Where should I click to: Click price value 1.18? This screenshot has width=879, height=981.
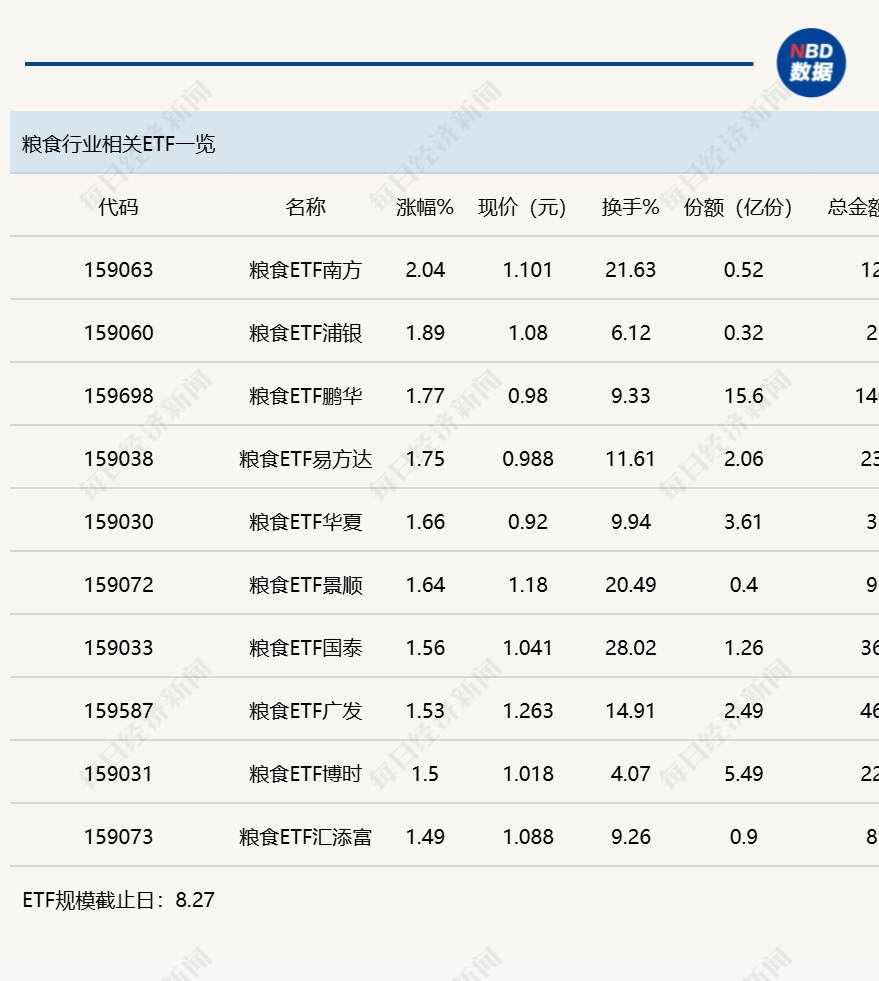pos(527,585)
